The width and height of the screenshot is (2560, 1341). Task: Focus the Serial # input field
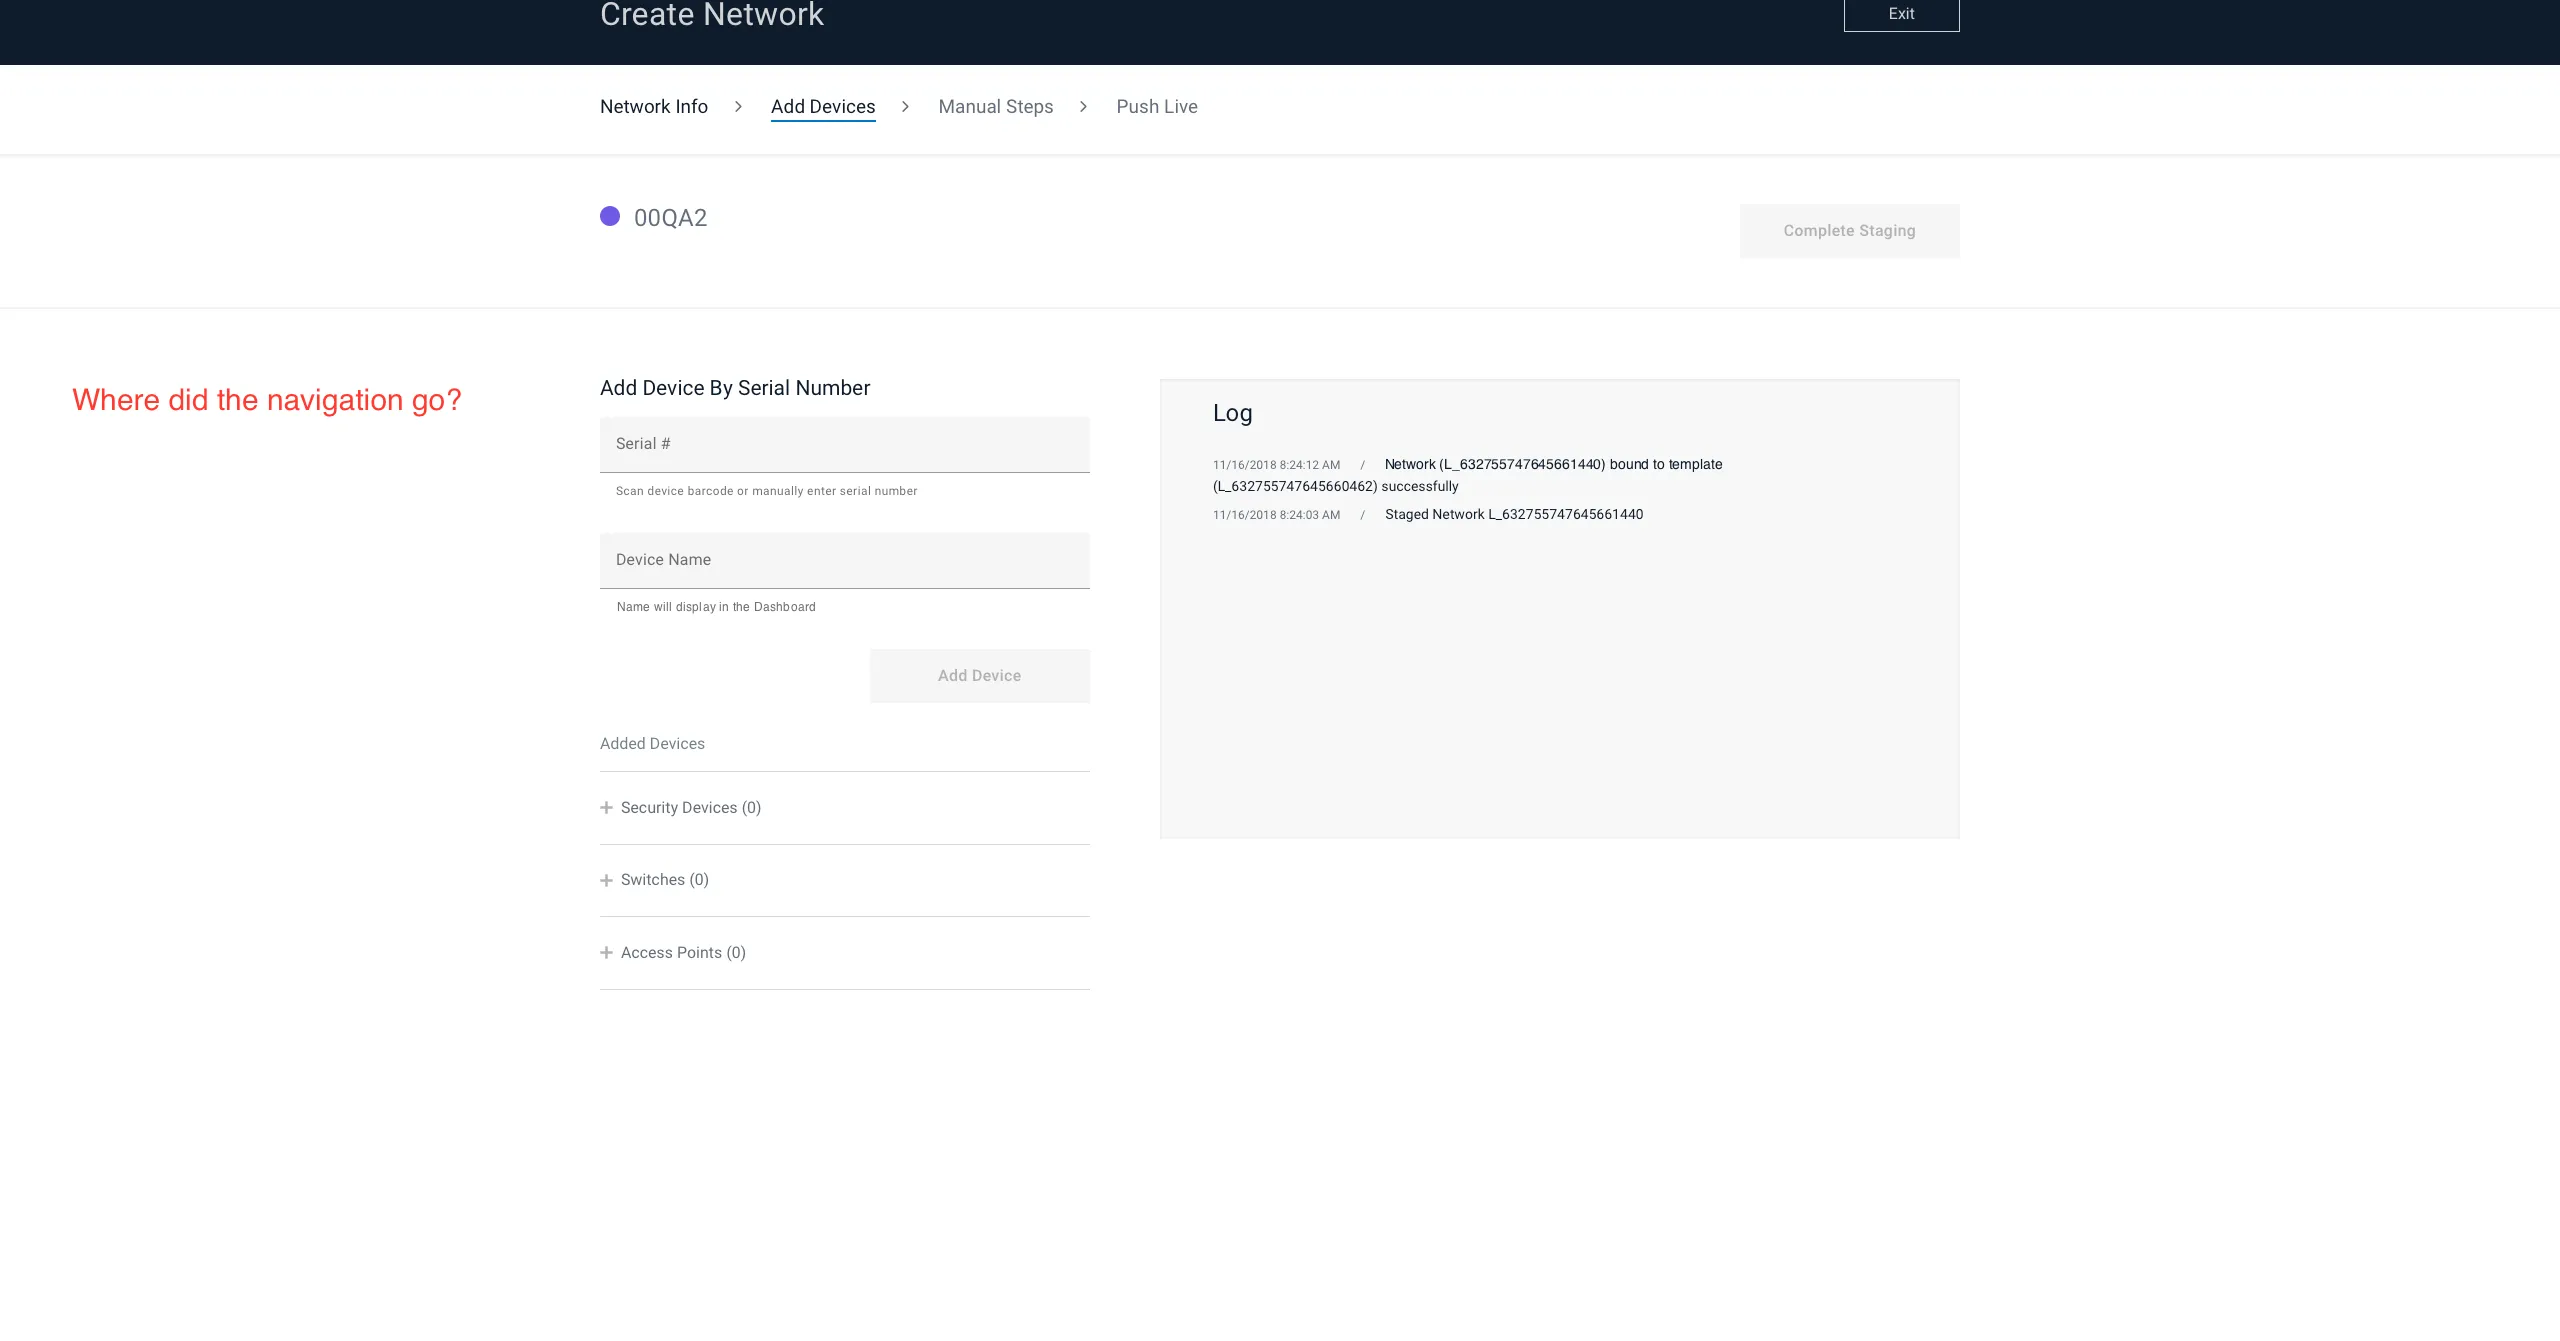click(845, 444)
